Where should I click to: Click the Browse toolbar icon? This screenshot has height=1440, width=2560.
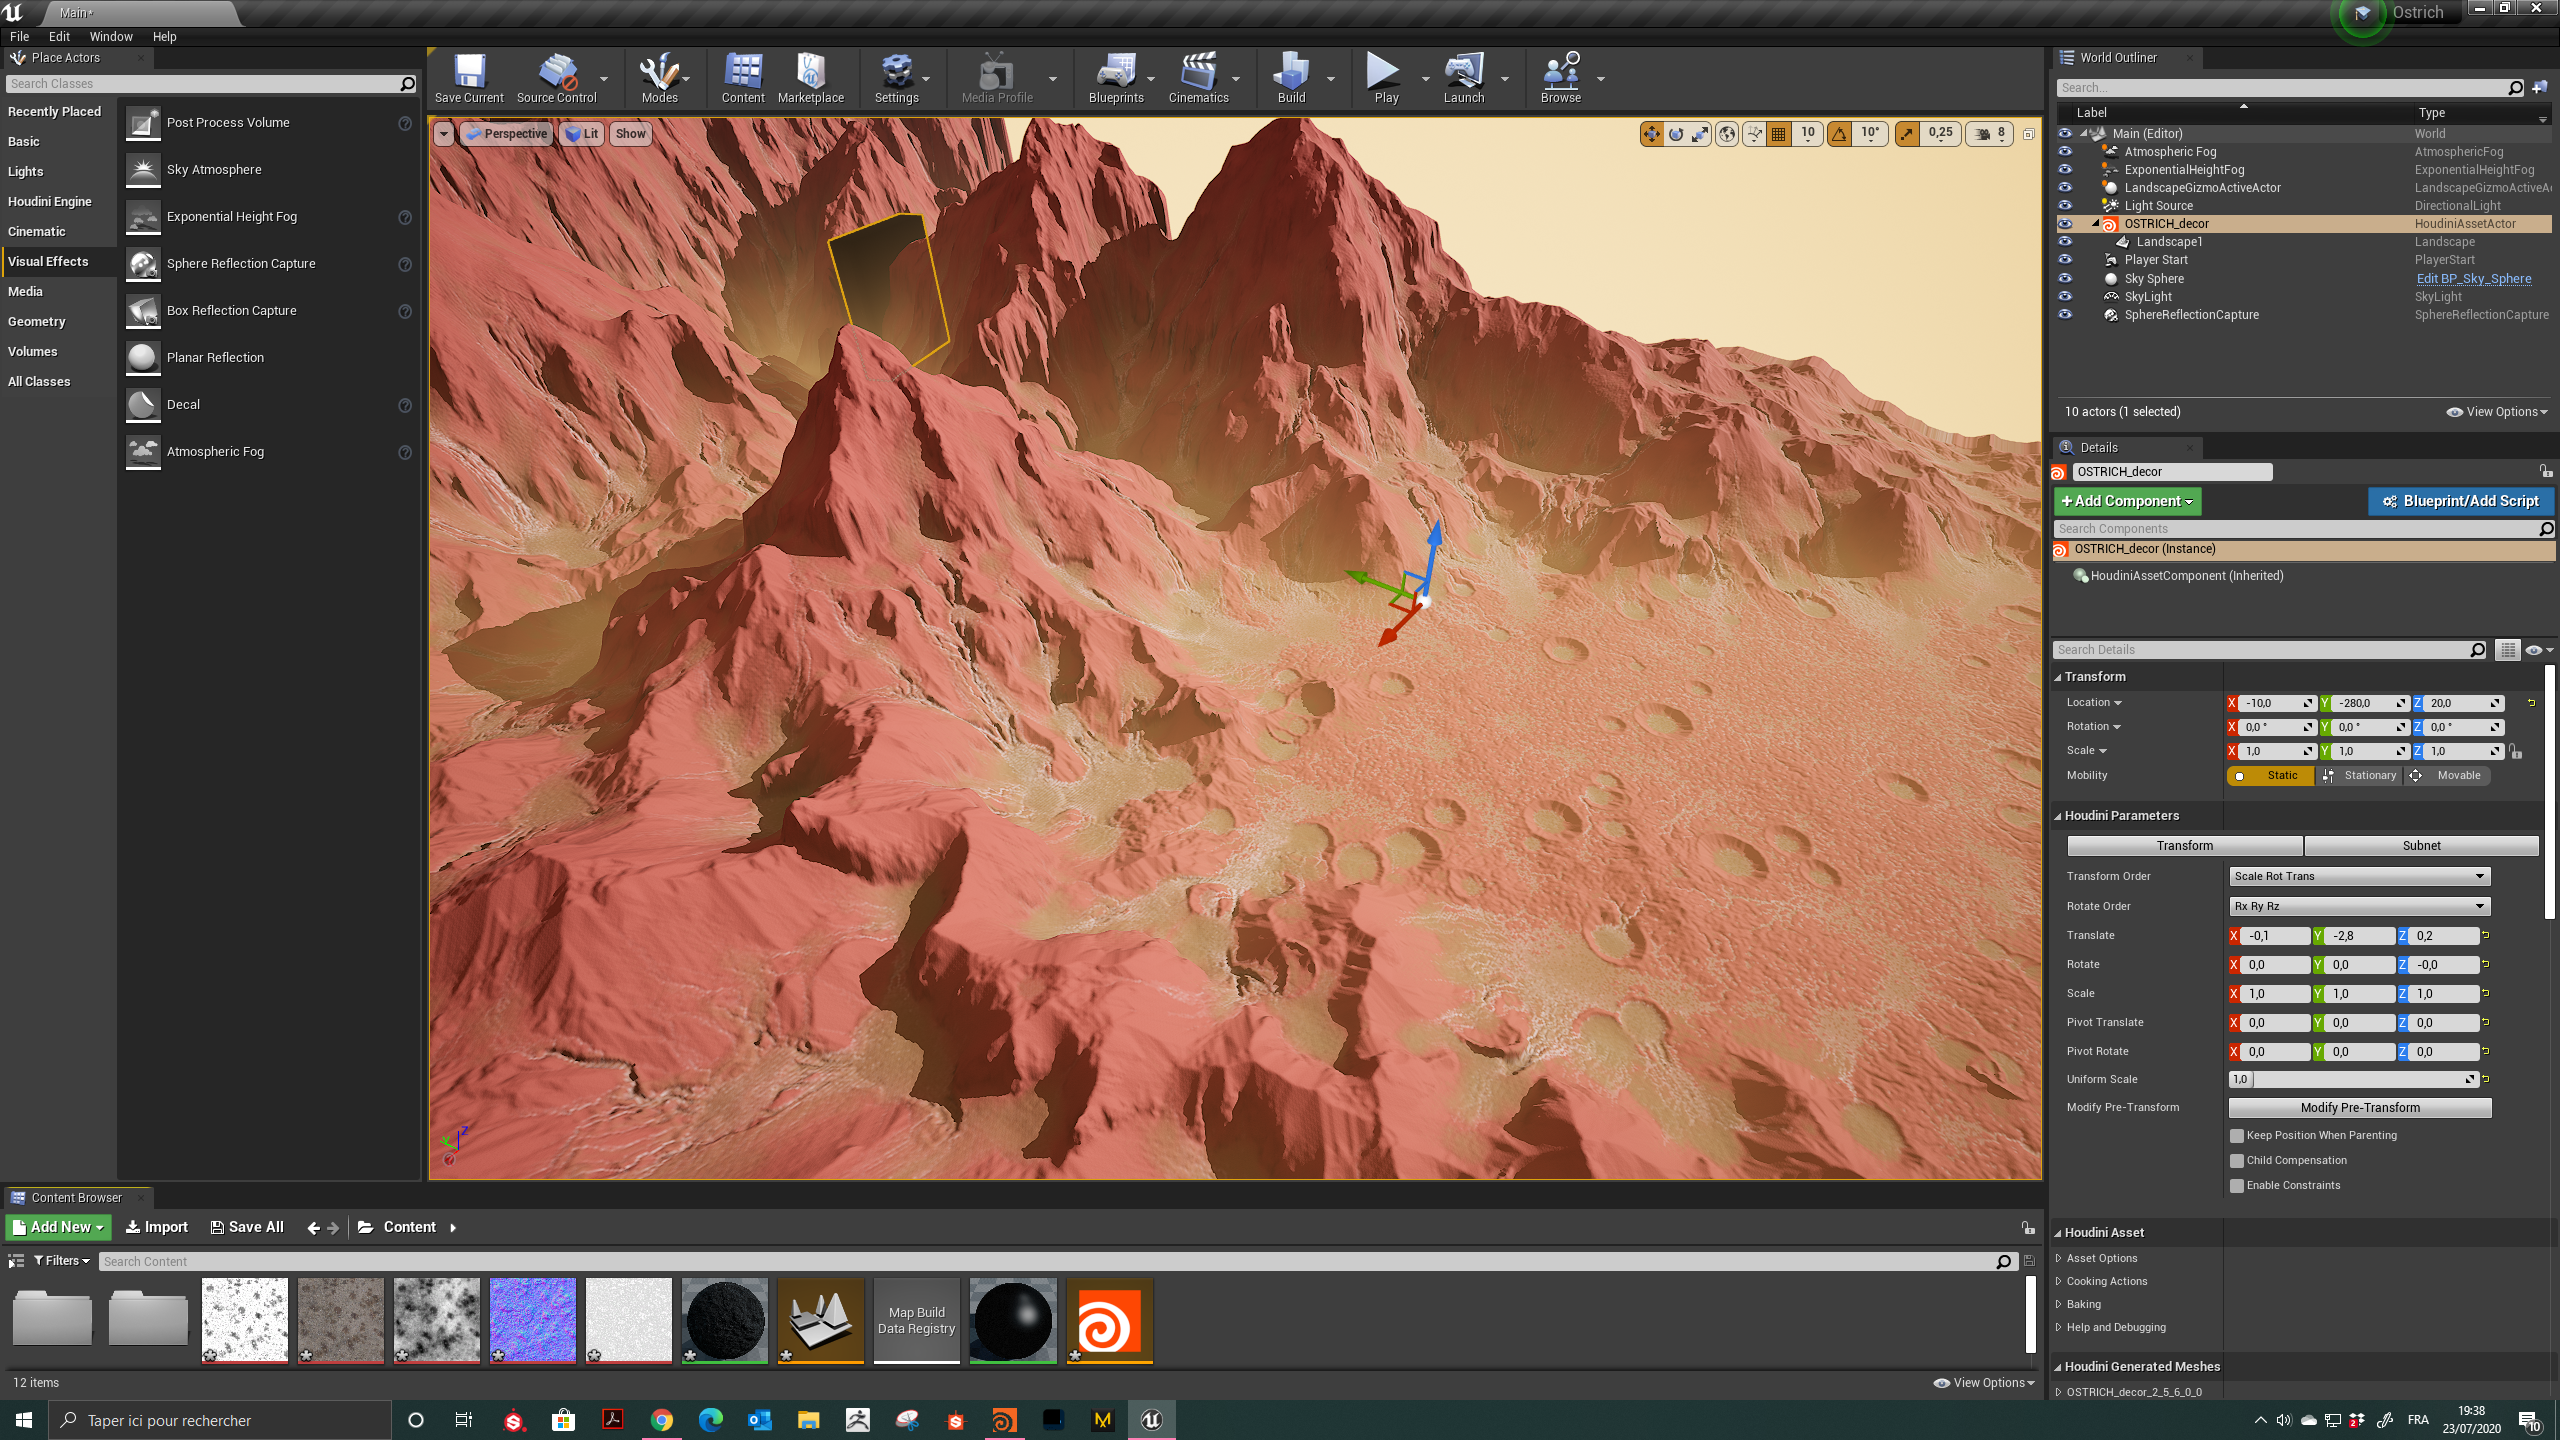1560,78
